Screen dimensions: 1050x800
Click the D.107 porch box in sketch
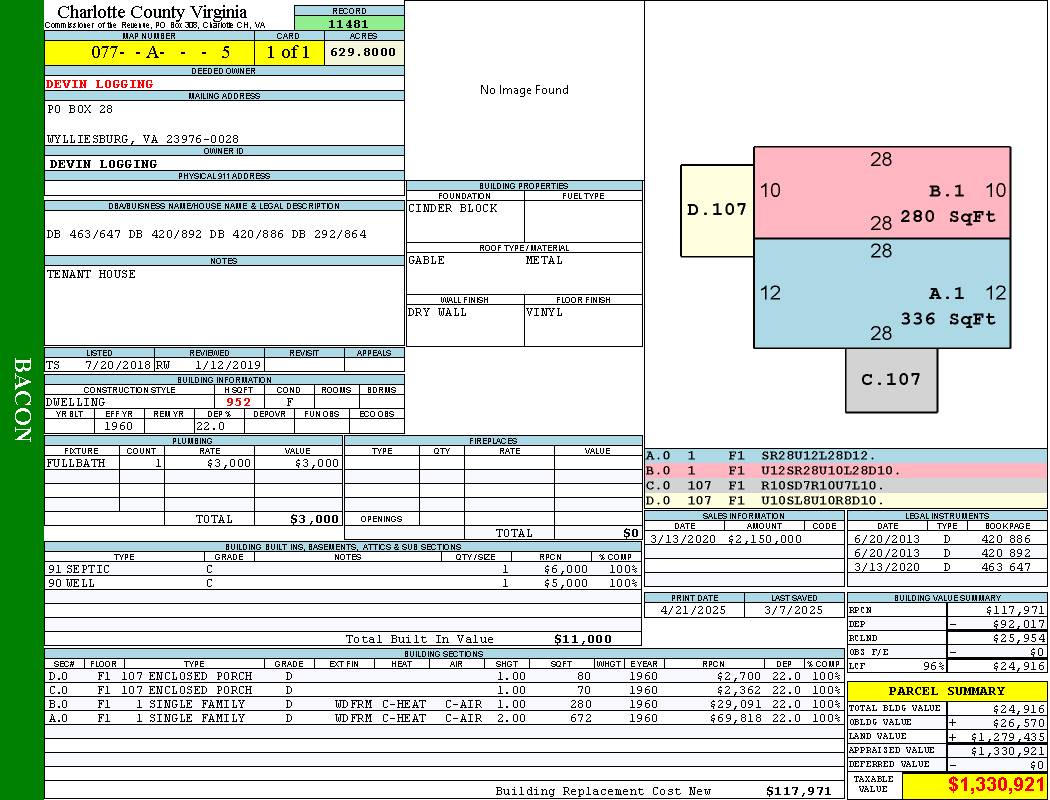coord(717,210)
